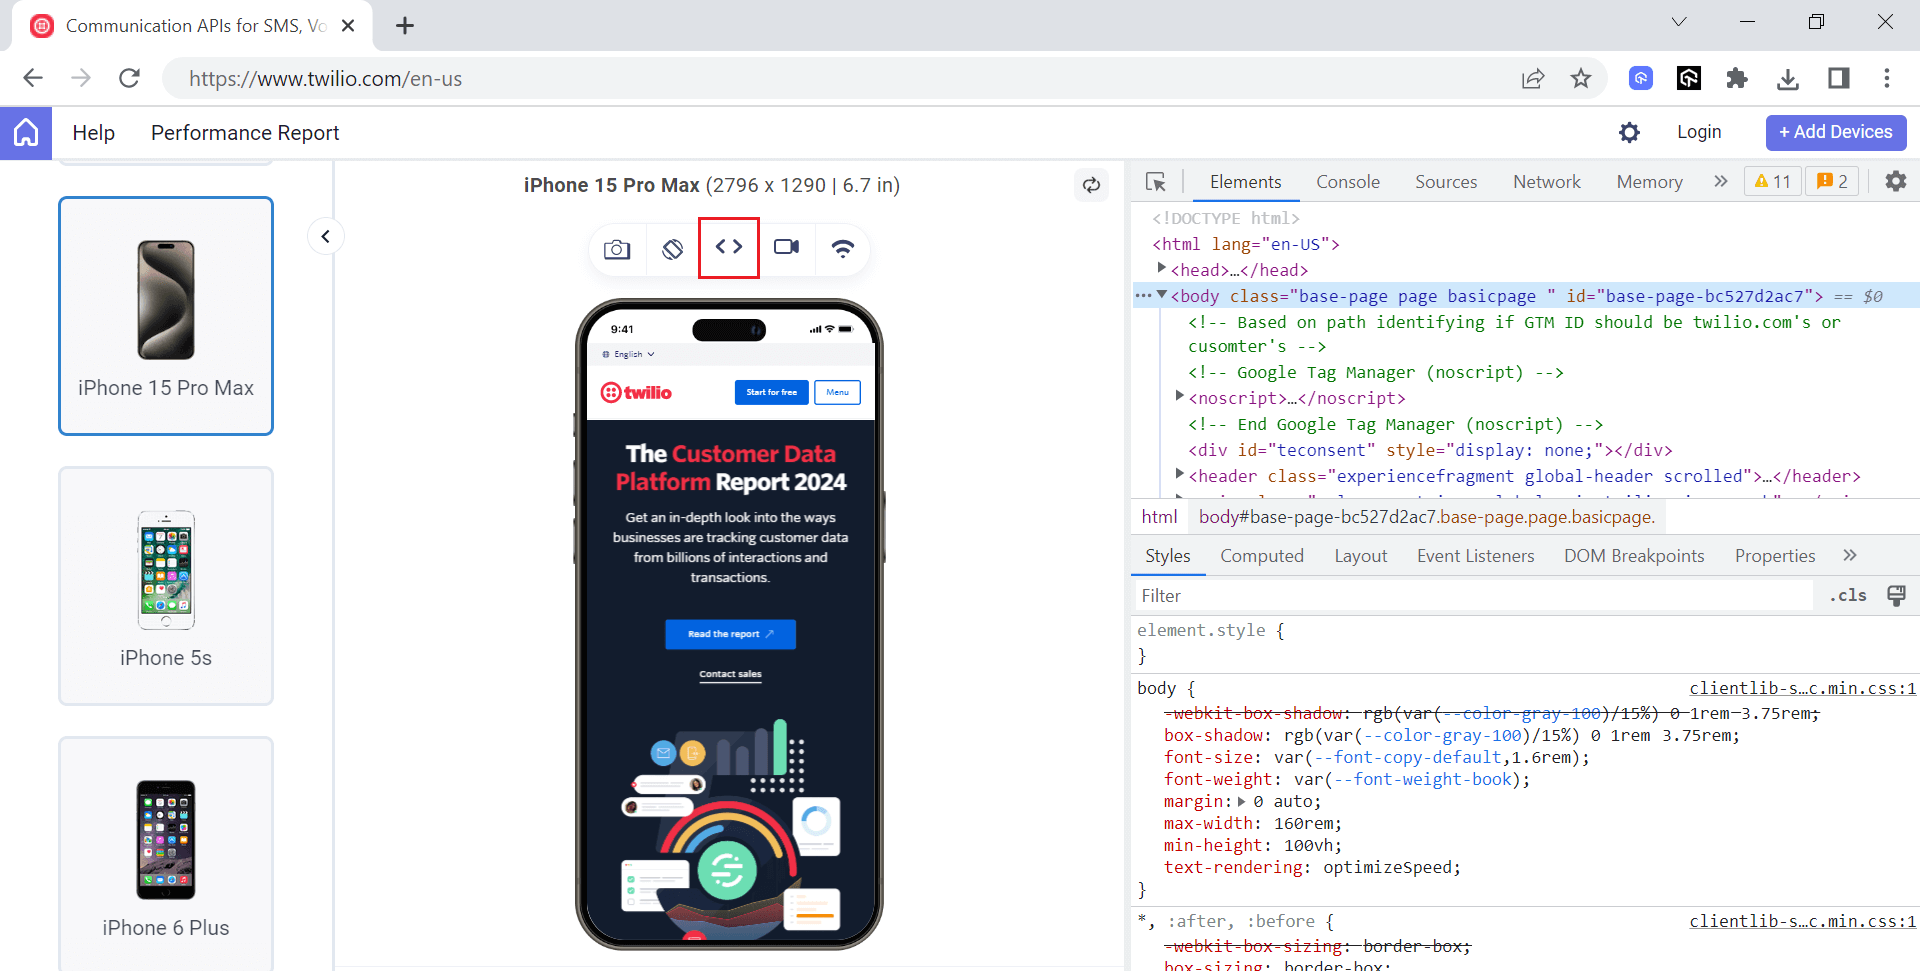Image resolution: width=1920 pixels, height=971 pixels.
Task: Click the share page icon in address bar
Action: 1533,78
